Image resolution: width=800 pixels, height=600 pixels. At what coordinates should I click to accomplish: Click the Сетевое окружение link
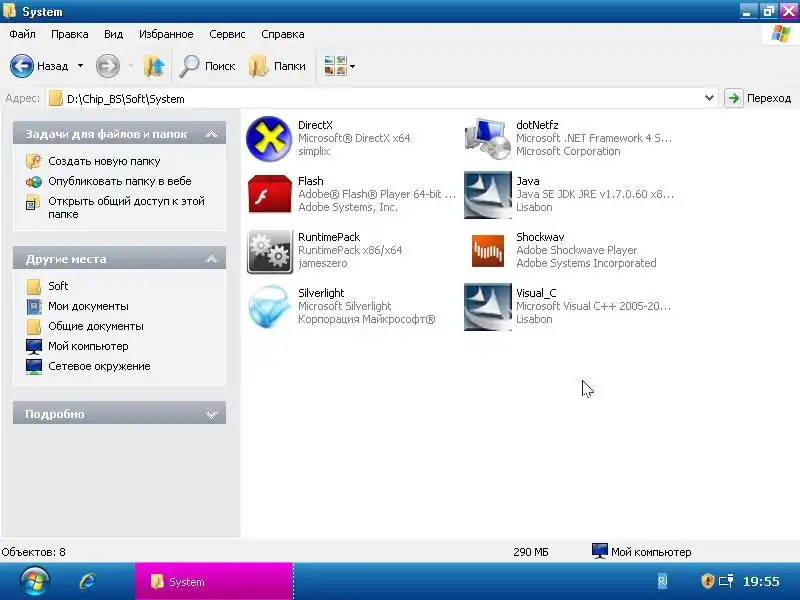[99, 366]
